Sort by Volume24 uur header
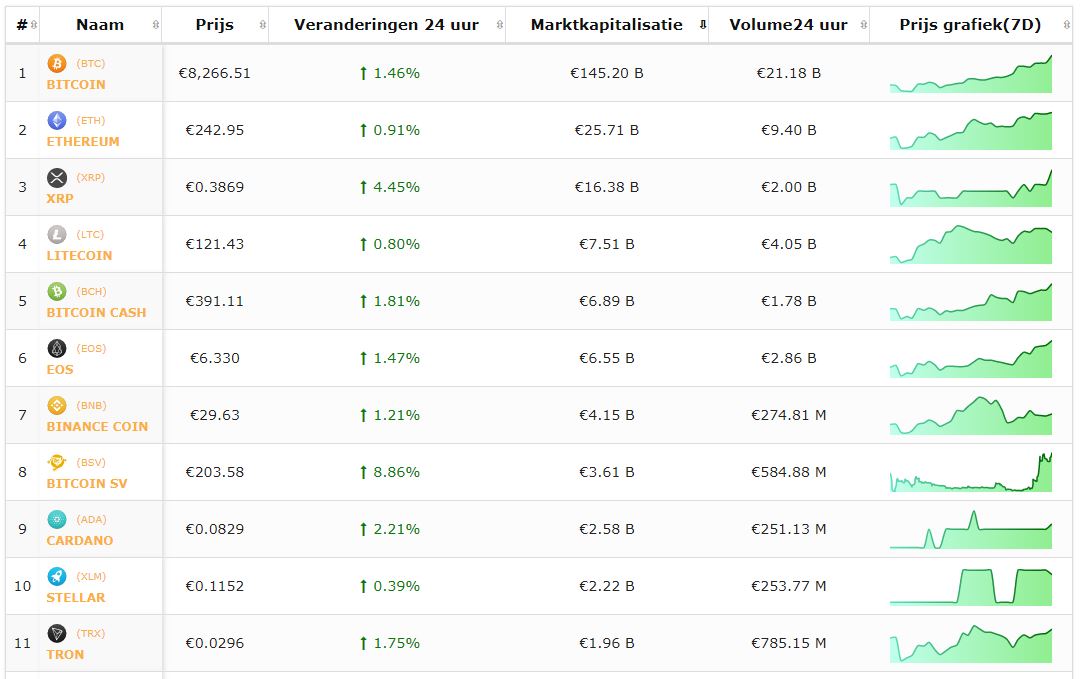The image size is (1080, 679). tap(788, 25)
